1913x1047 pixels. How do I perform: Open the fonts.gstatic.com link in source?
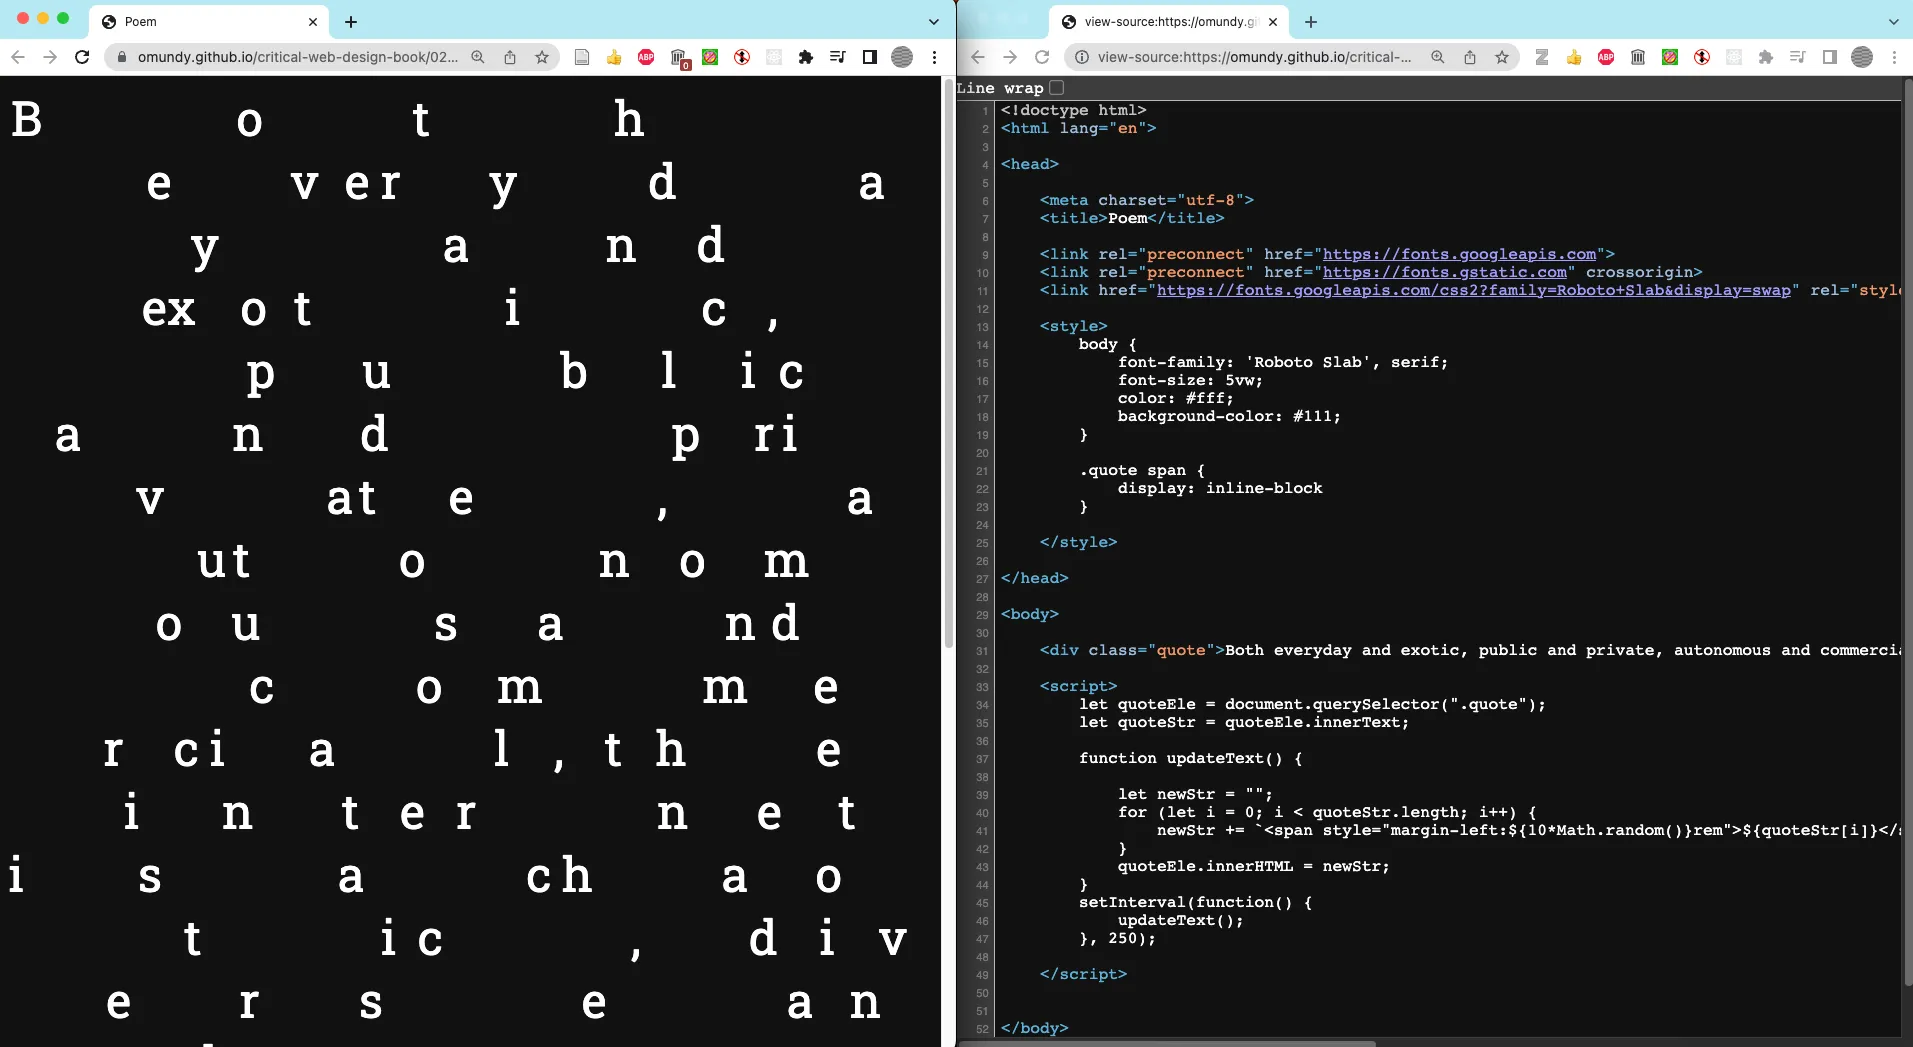pyautogui.click(x=1444, y=272)
